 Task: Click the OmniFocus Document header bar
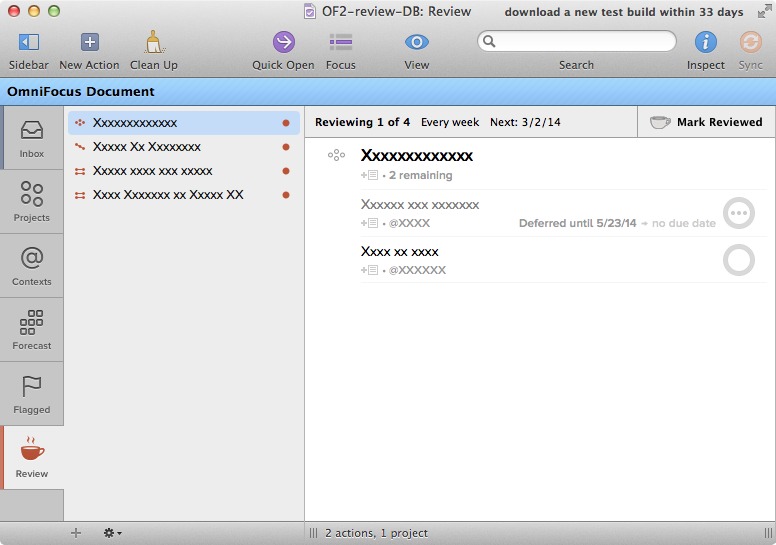(388, 92)
